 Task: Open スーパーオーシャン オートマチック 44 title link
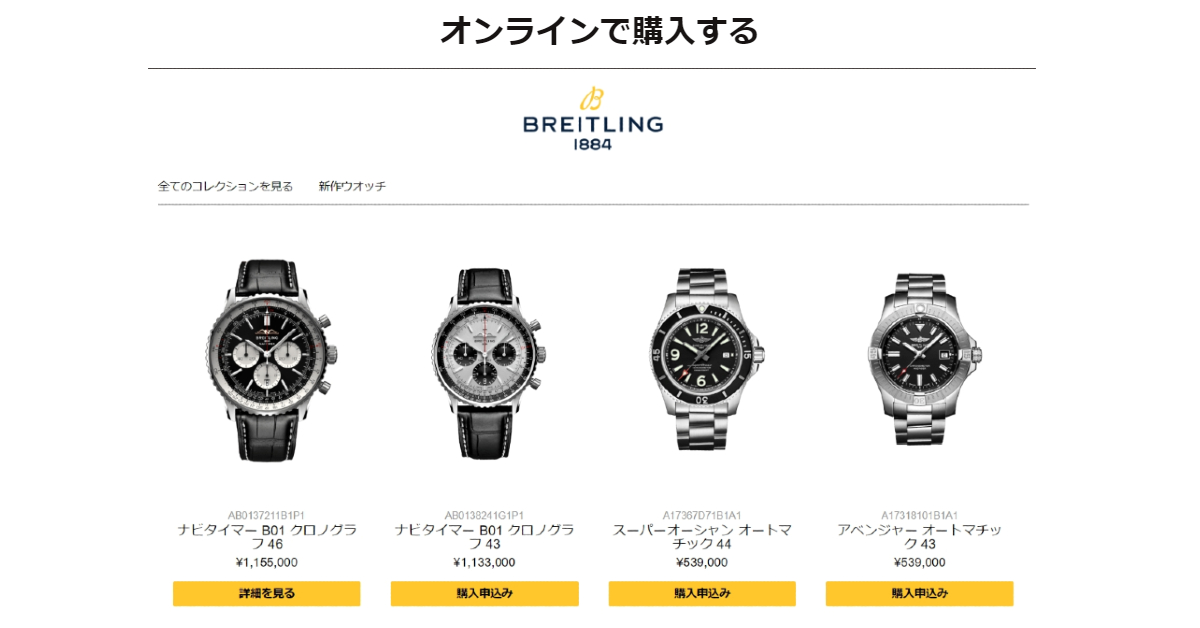point(702,537)
